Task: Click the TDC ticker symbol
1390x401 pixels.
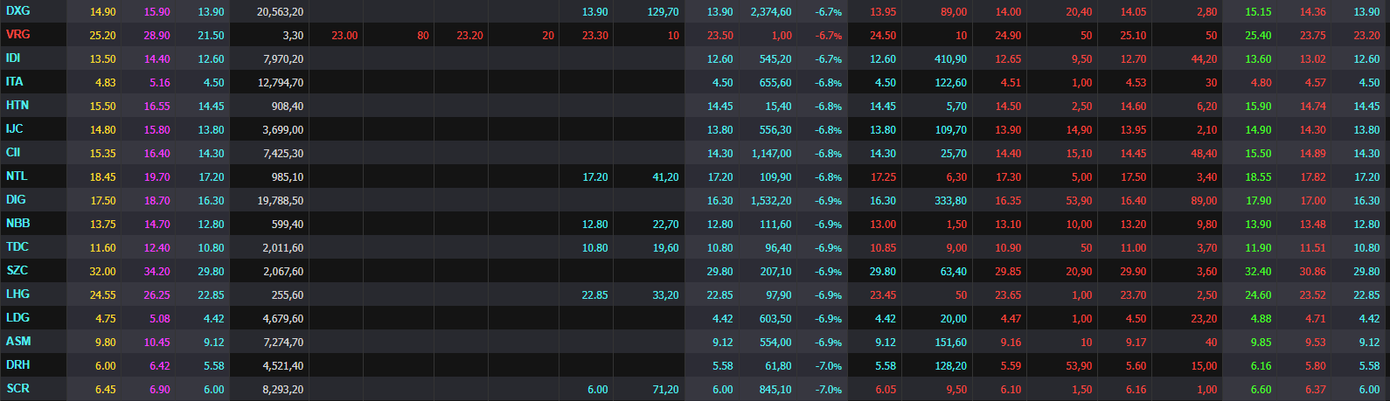Action: pyautogui.click(x=17, y=247)
